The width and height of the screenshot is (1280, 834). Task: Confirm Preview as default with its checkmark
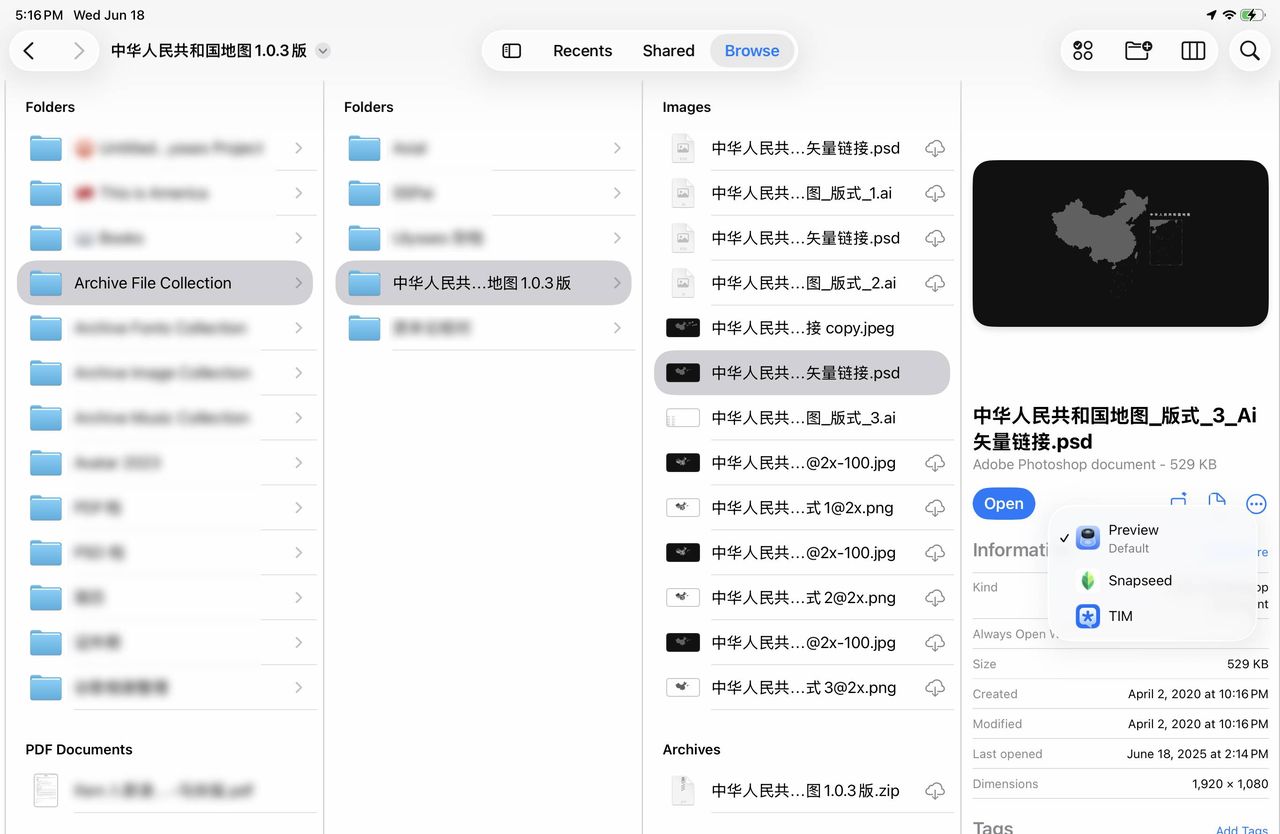pyautogui.click(x=1065, y=538)
